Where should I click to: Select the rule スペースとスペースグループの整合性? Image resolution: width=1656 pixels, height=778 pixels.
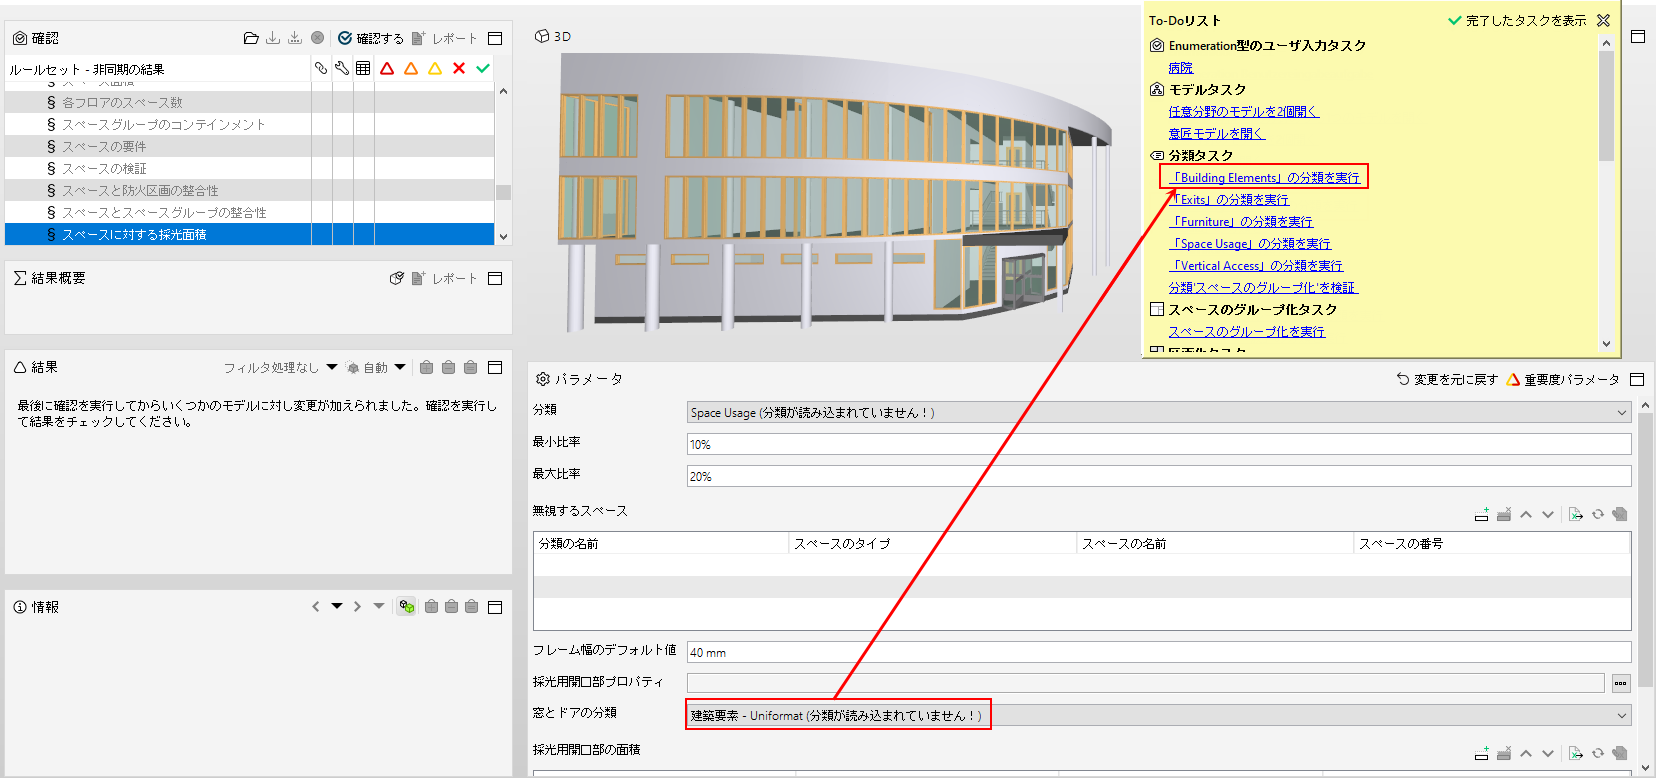coord(249,212)
